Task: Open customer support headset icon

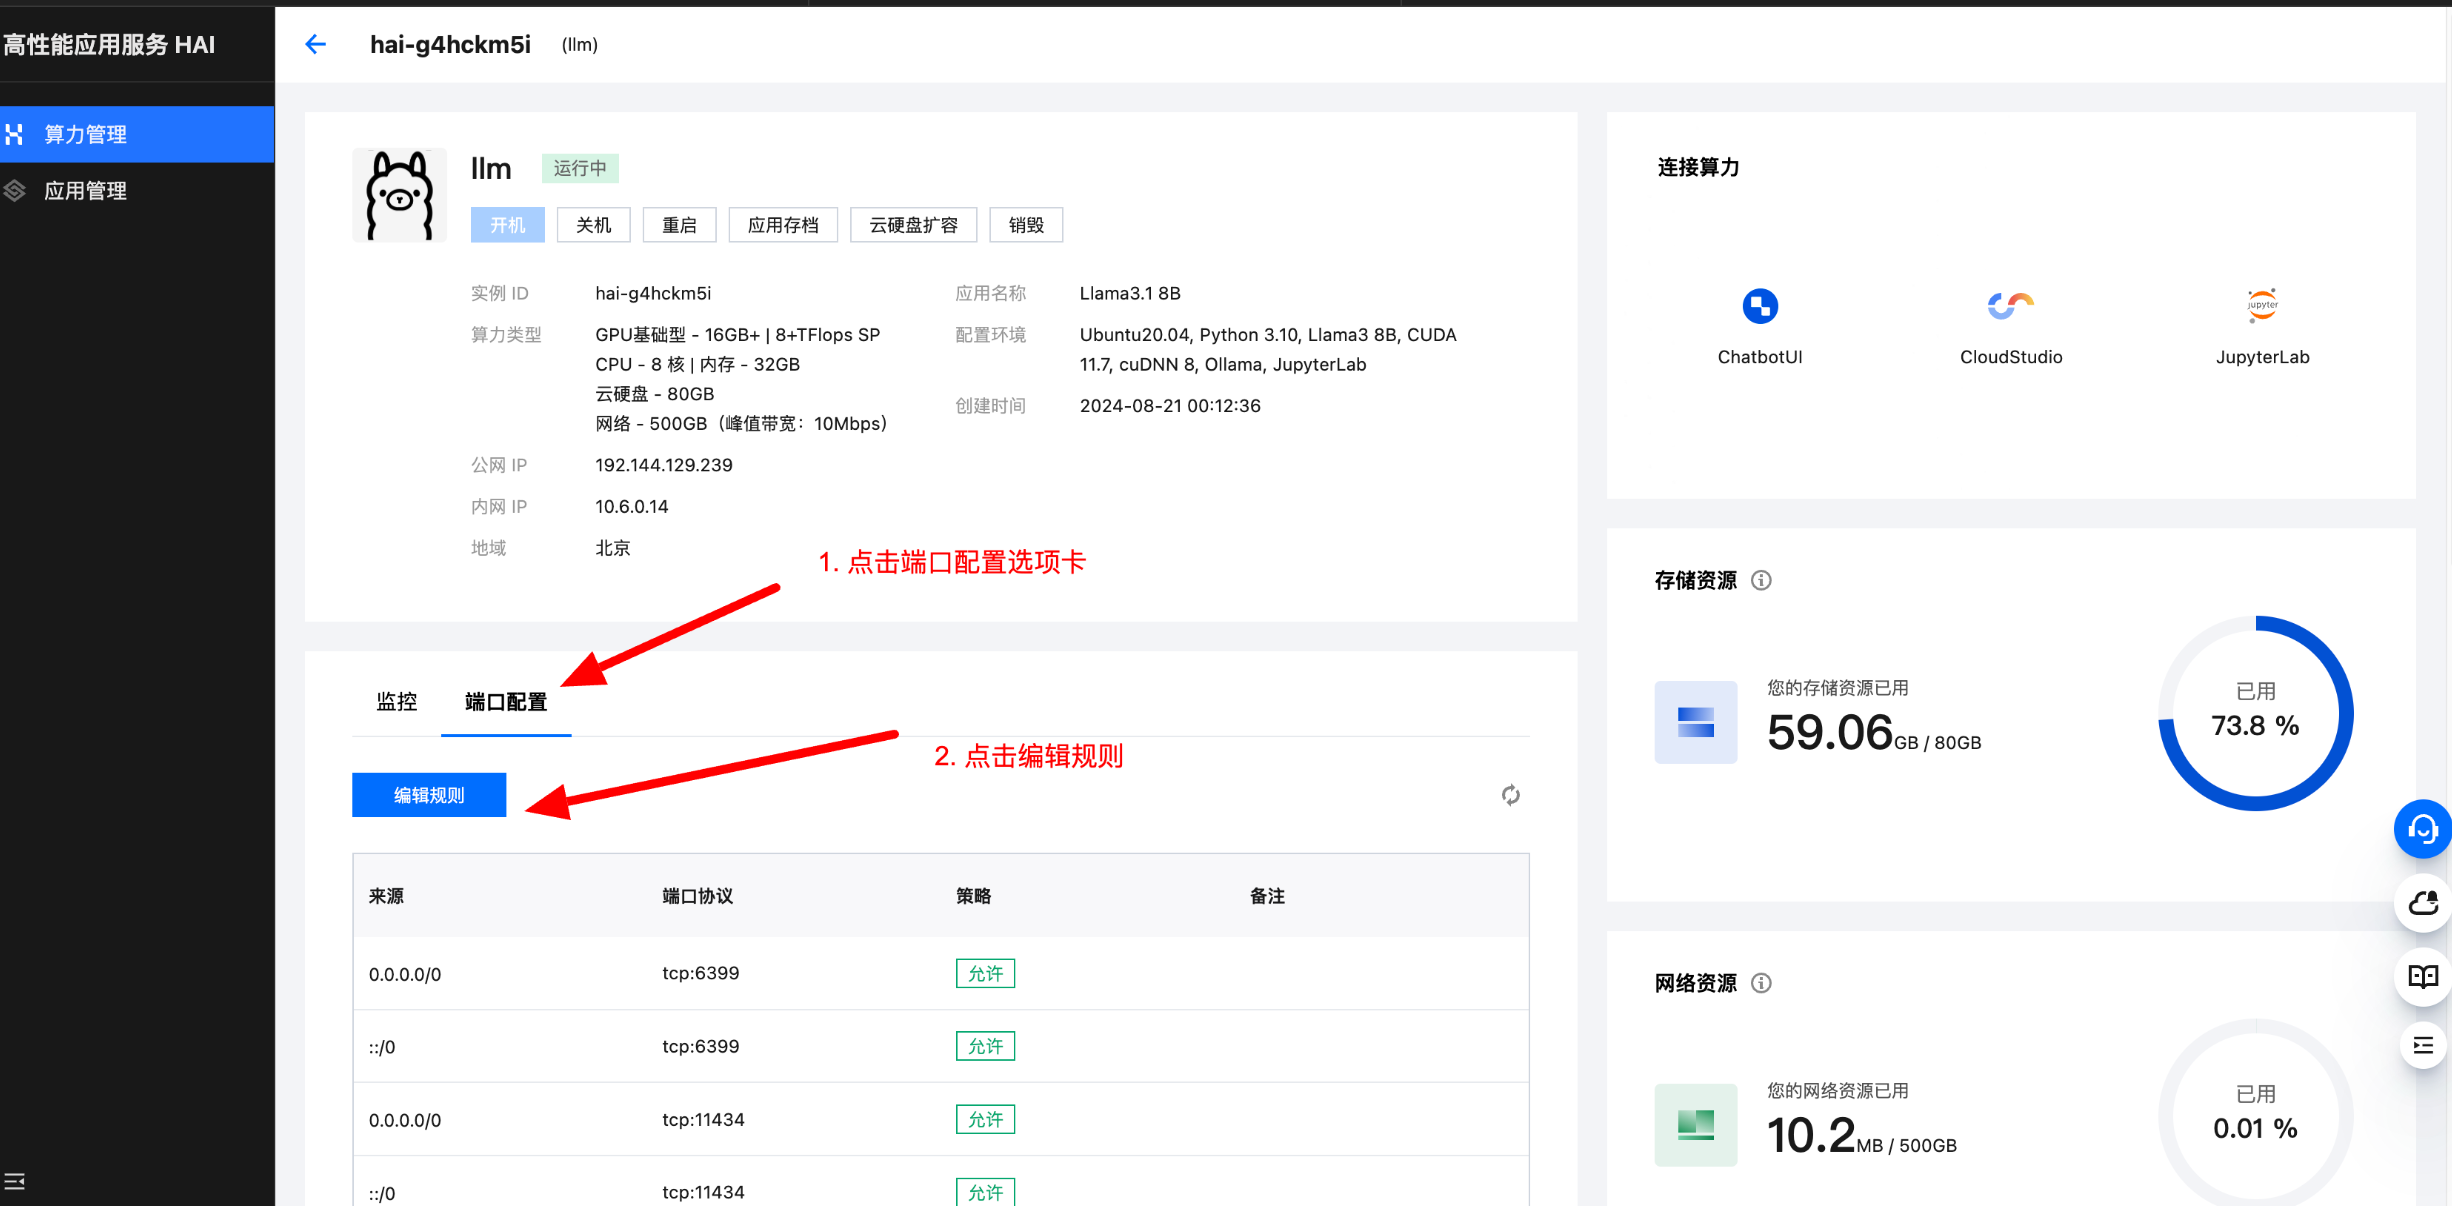Action: [x=2422, y=829]
